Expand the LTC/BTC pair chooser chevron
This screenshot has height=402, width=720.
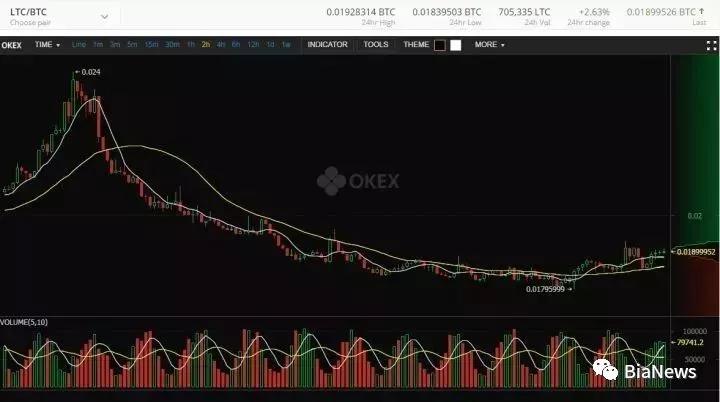(x=105, y=17)
